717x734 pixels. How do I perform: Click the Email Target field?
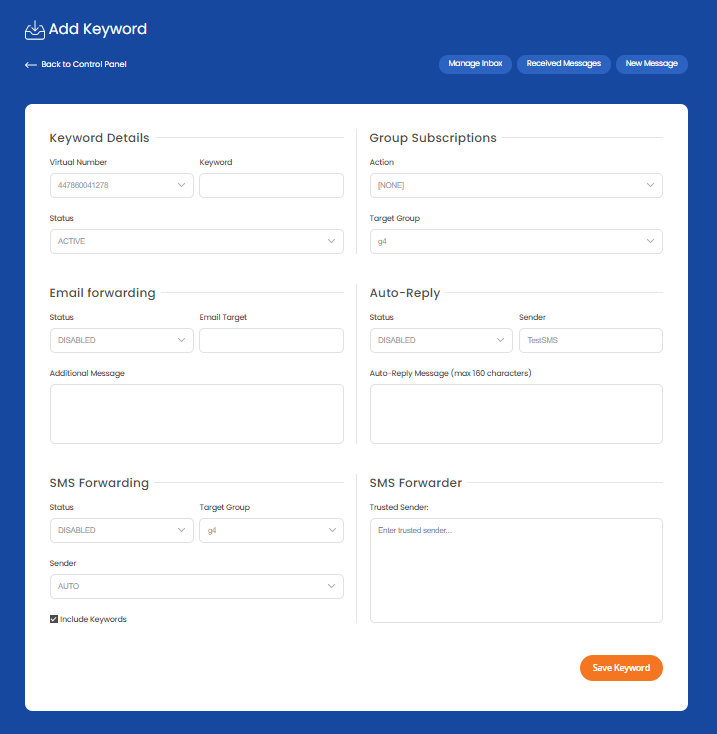pos(271,340)
